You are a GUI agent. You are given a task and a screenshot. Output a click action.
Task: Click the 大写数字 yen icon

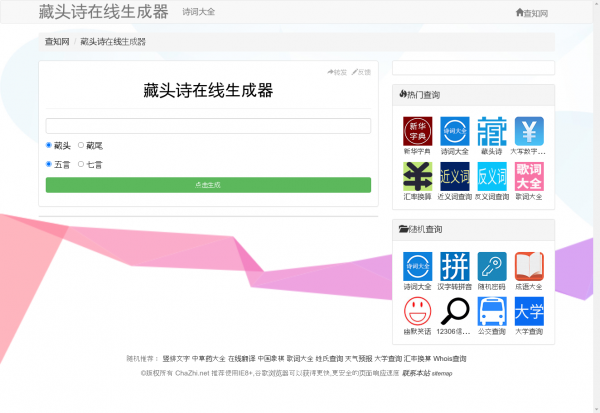529,131
